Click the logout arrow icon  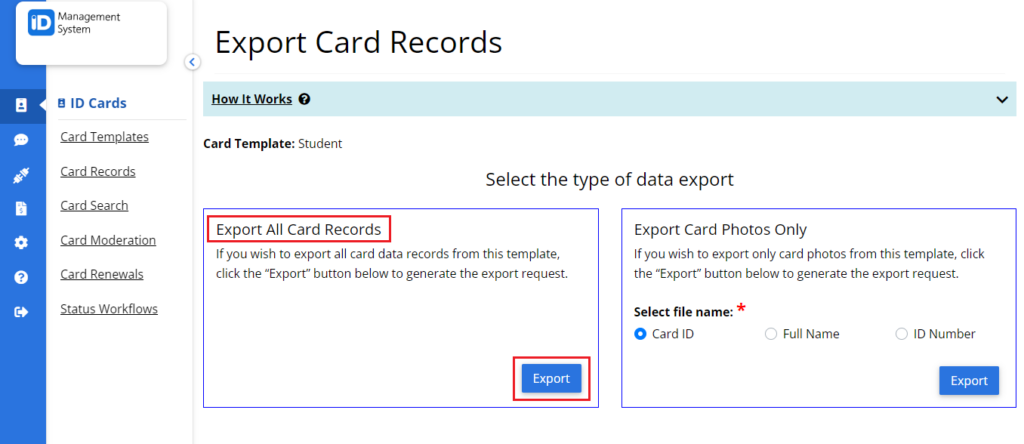coord(21,312)
